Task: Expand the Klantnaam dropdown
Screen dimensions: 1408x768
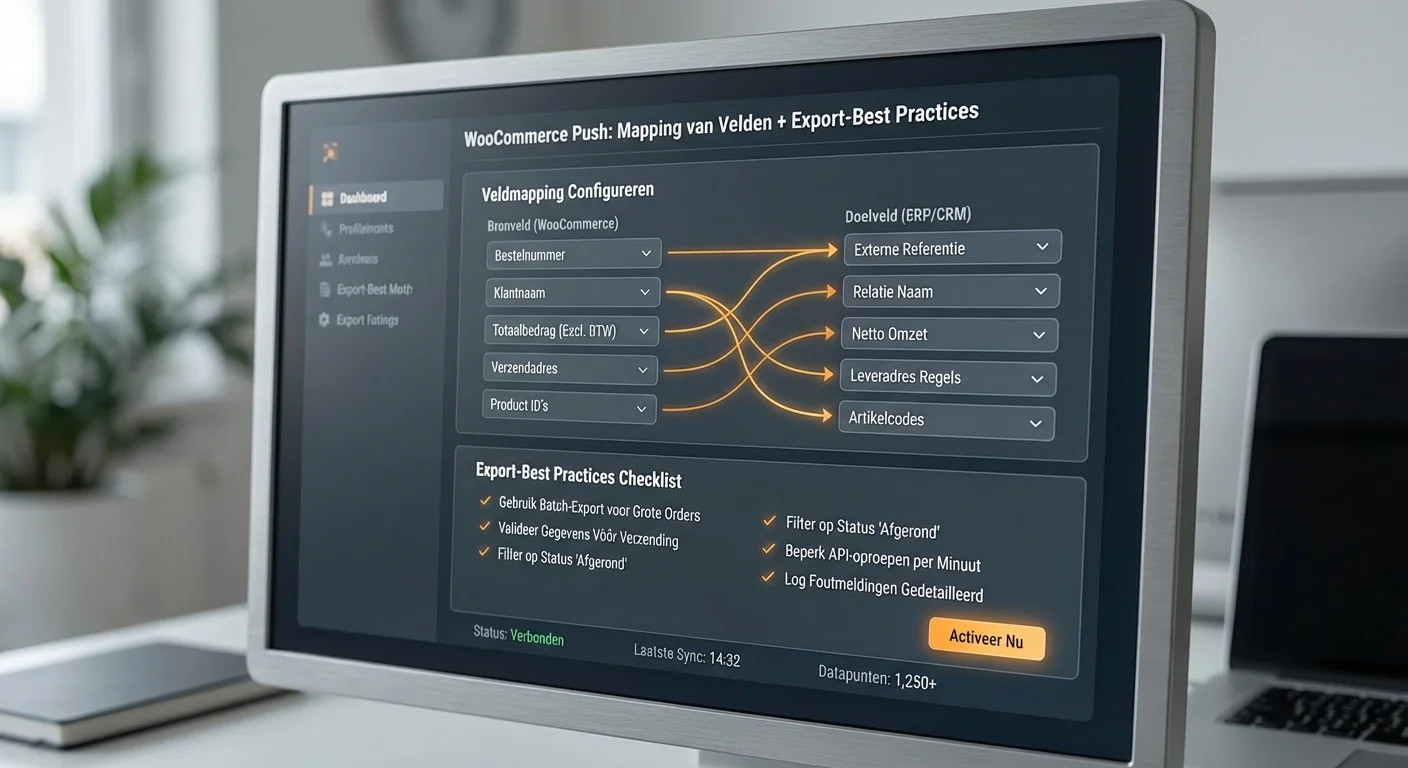Action: point(645,293)
